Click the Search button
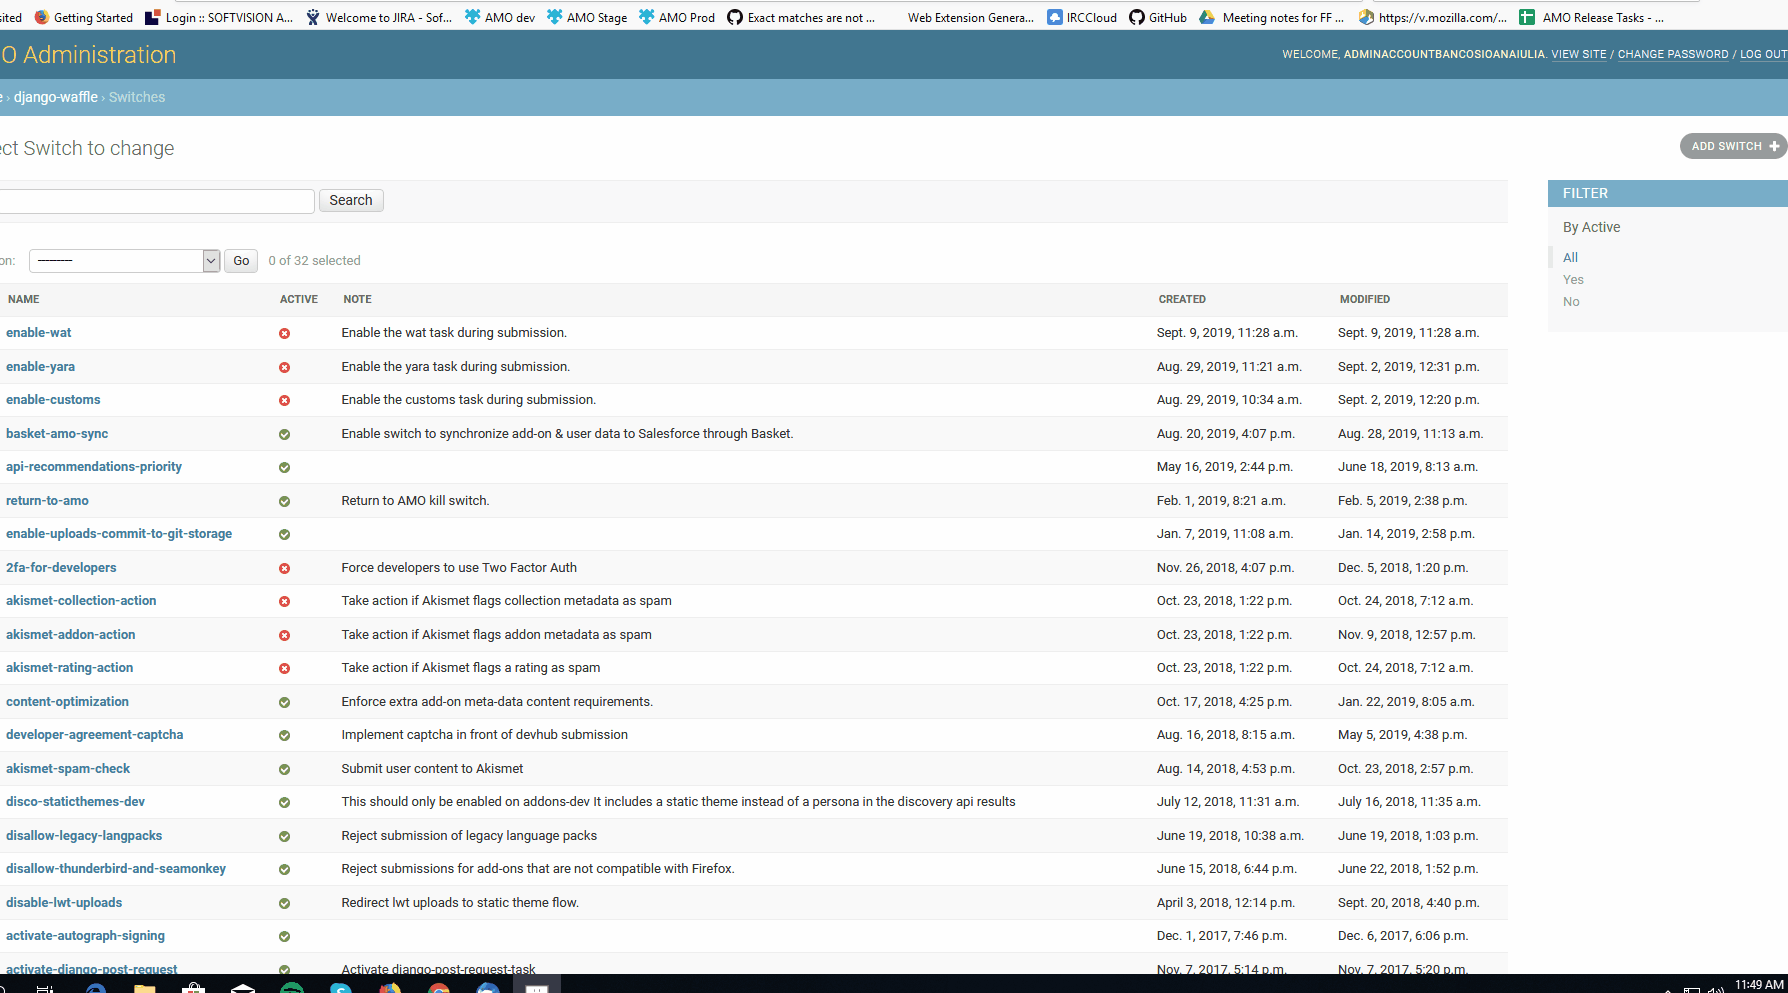 351,200
